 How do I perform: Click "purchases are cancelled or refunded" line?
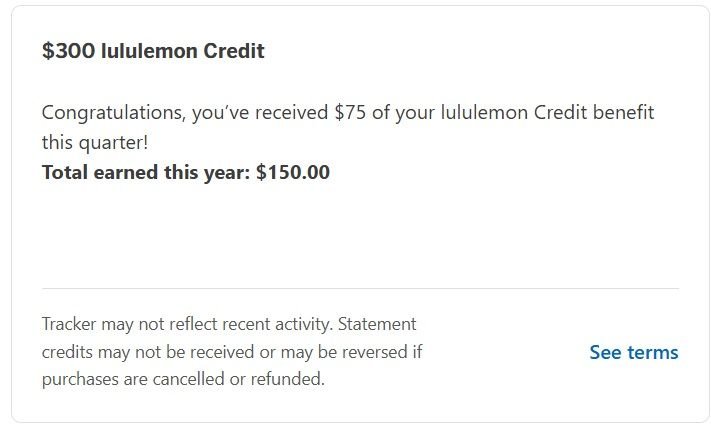[183, 380]
